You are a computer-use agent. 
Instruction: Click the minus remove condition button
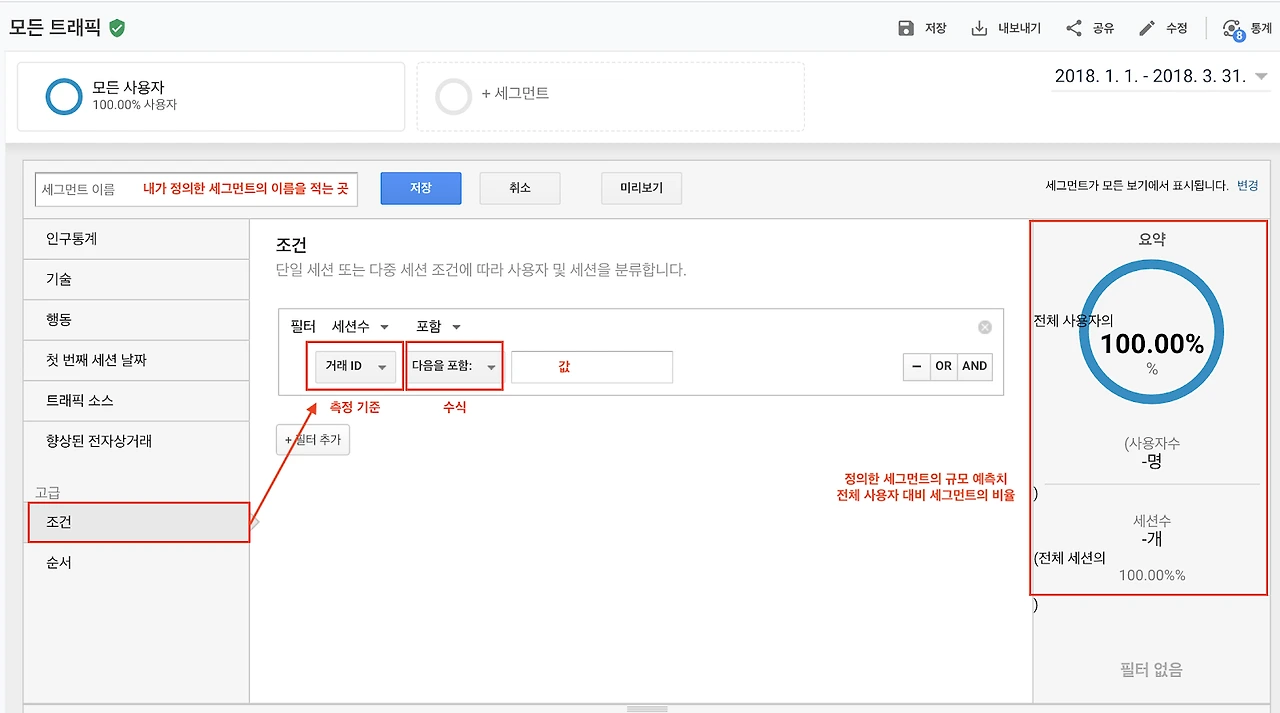916,366
